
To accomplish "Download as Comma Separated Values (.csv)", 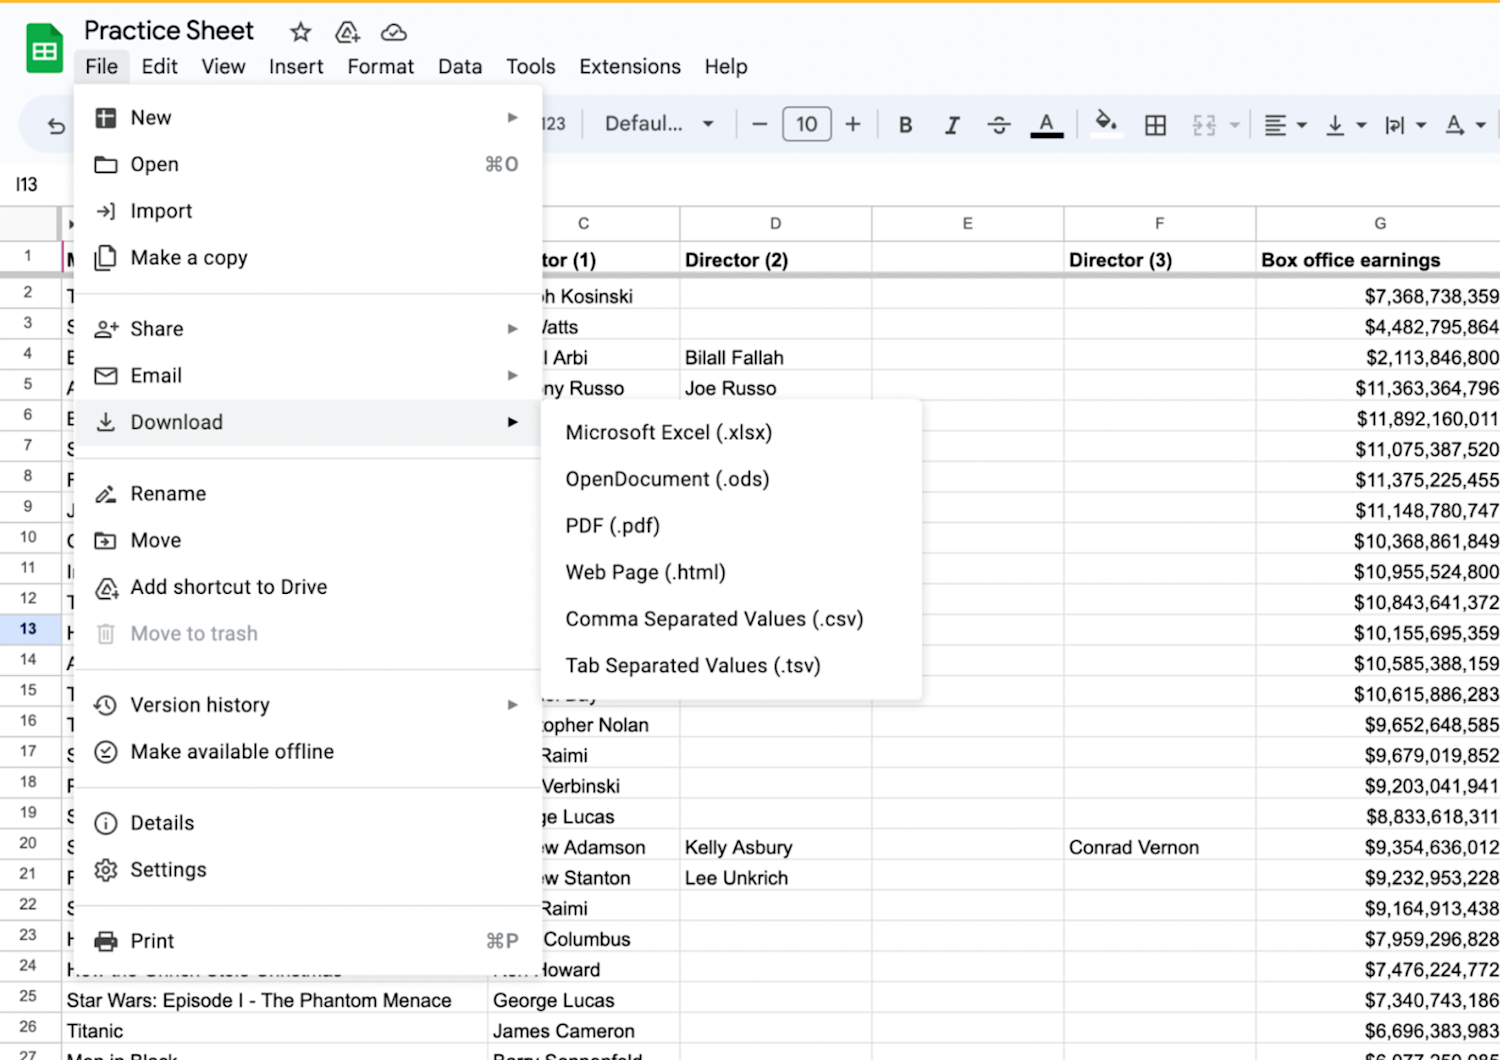I will 731,619.
